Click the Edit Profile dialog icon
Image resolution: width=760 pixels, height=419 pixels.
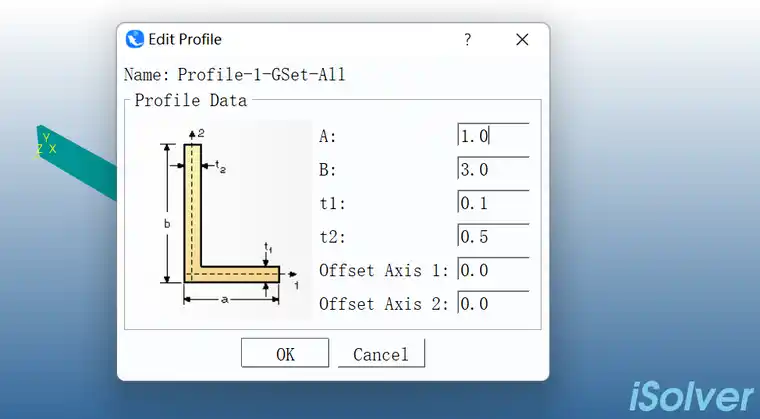tap(135, 40)
